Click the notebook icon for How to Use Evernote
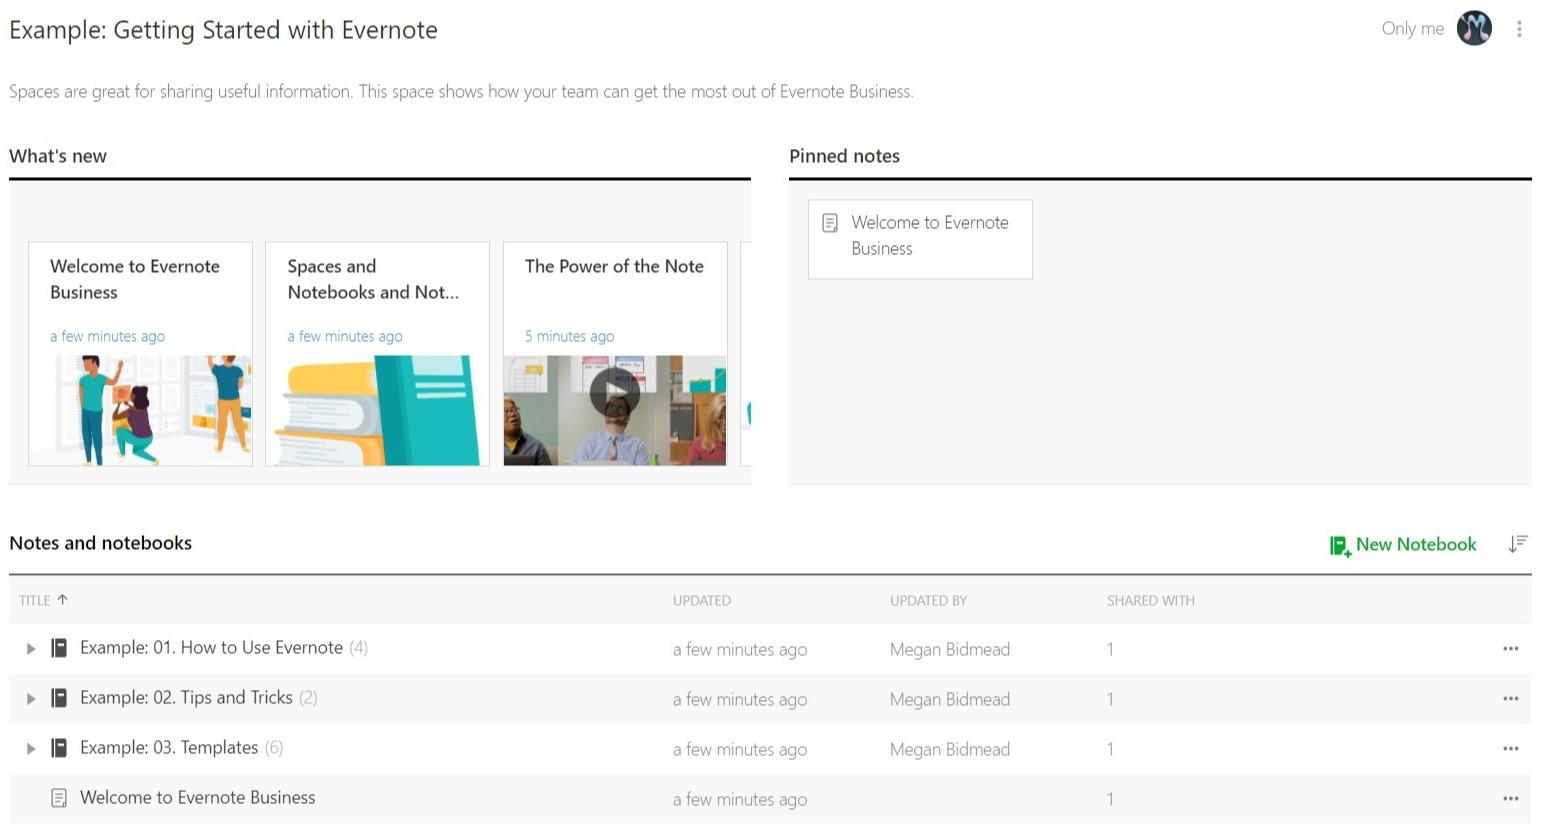The image size is (1546, 827). [59, 648]
